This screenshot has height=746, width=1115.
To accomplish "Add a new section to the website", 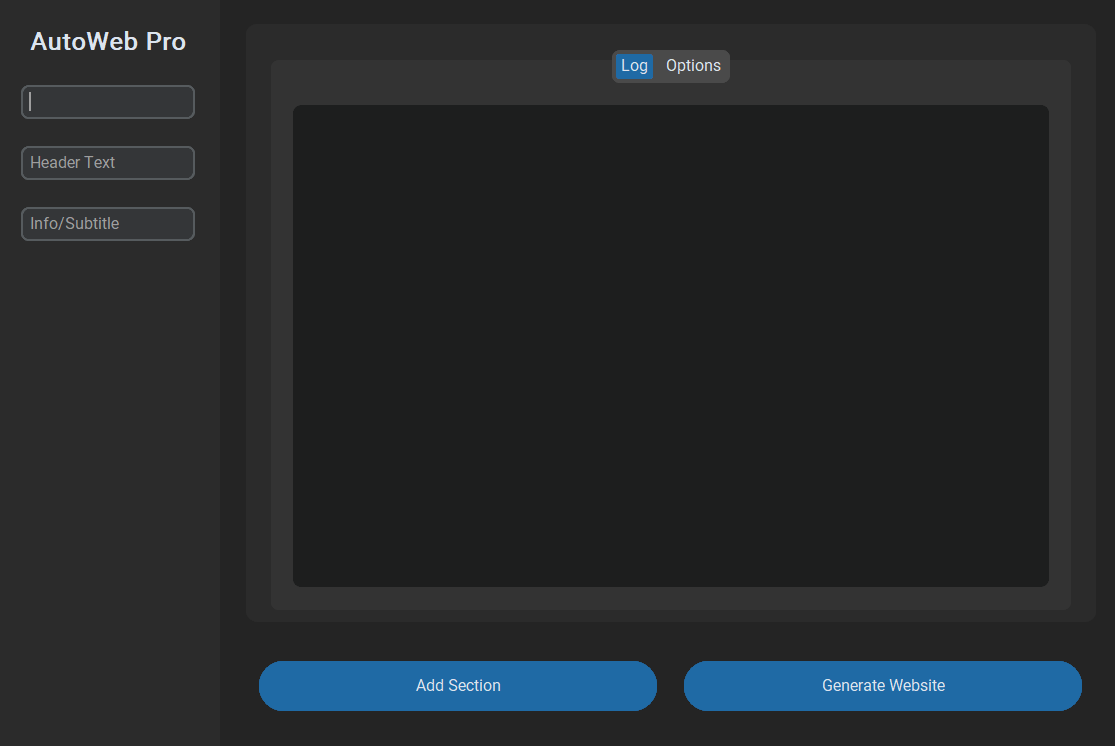I will 457,686.
